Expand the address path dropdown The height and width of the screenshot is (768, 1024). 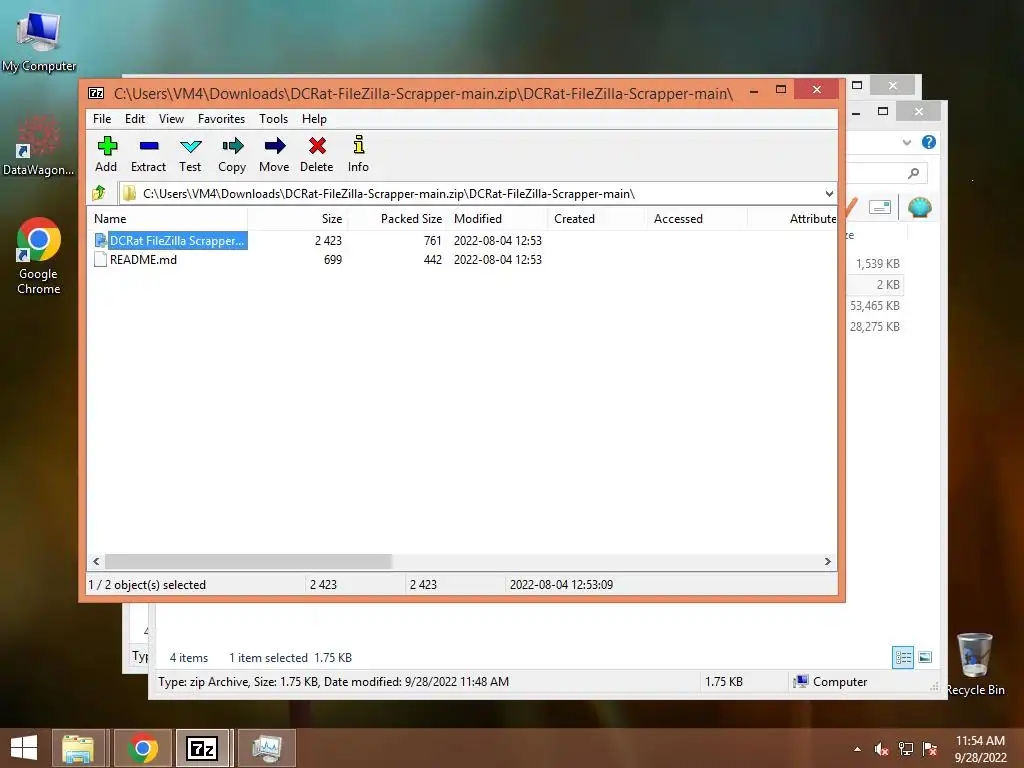click(829, 194)
